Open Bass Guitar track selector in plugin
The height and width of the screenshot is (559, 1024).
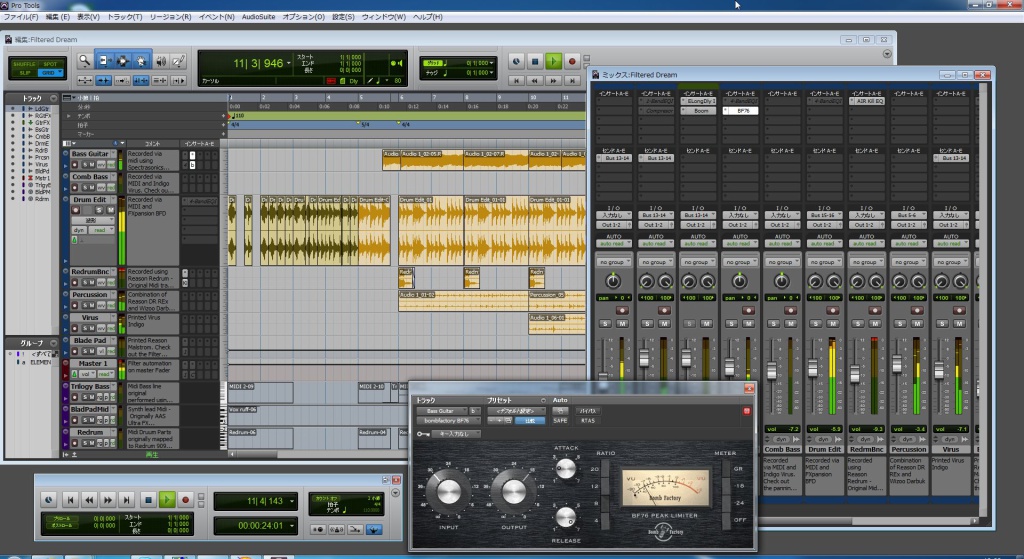441,411
